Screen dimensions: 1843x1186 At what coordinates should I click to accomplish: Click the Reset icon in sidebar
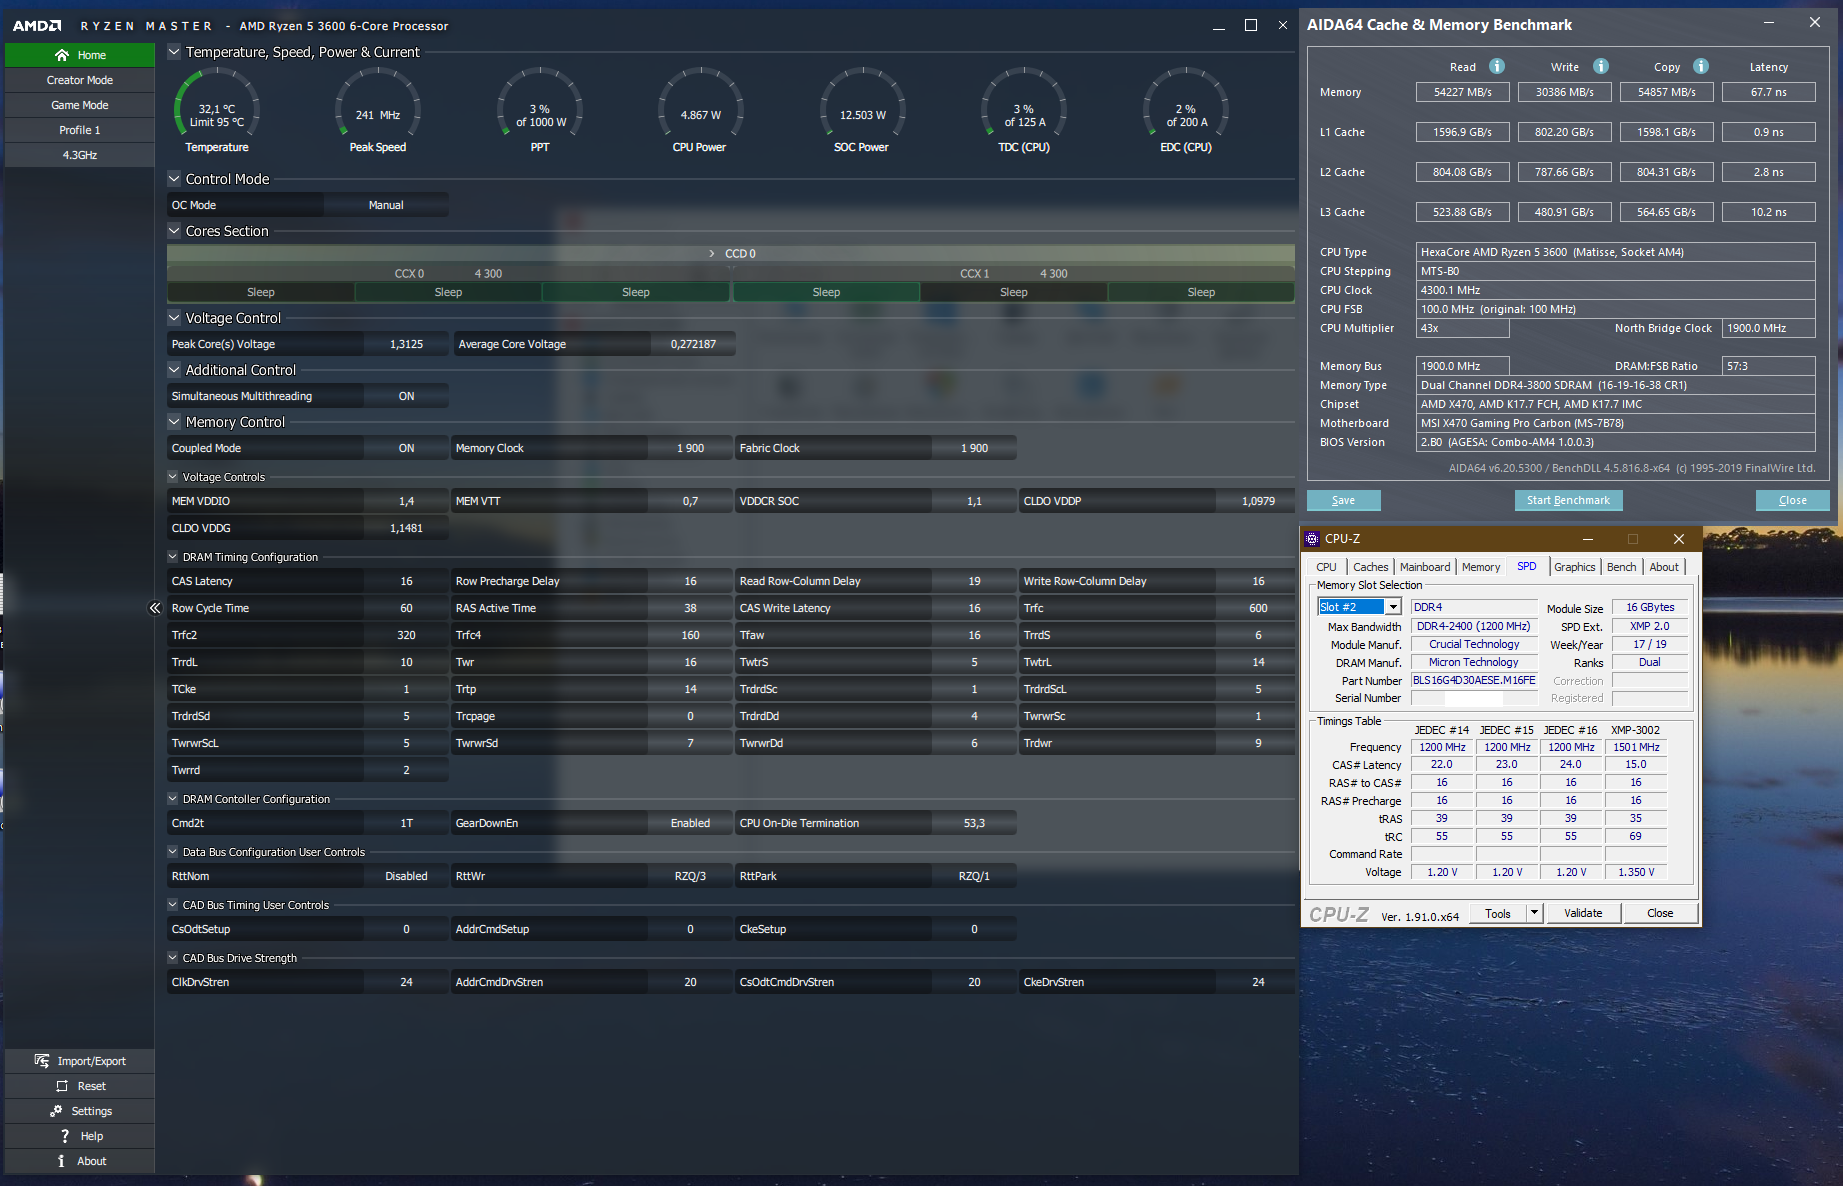point(62,1086)
